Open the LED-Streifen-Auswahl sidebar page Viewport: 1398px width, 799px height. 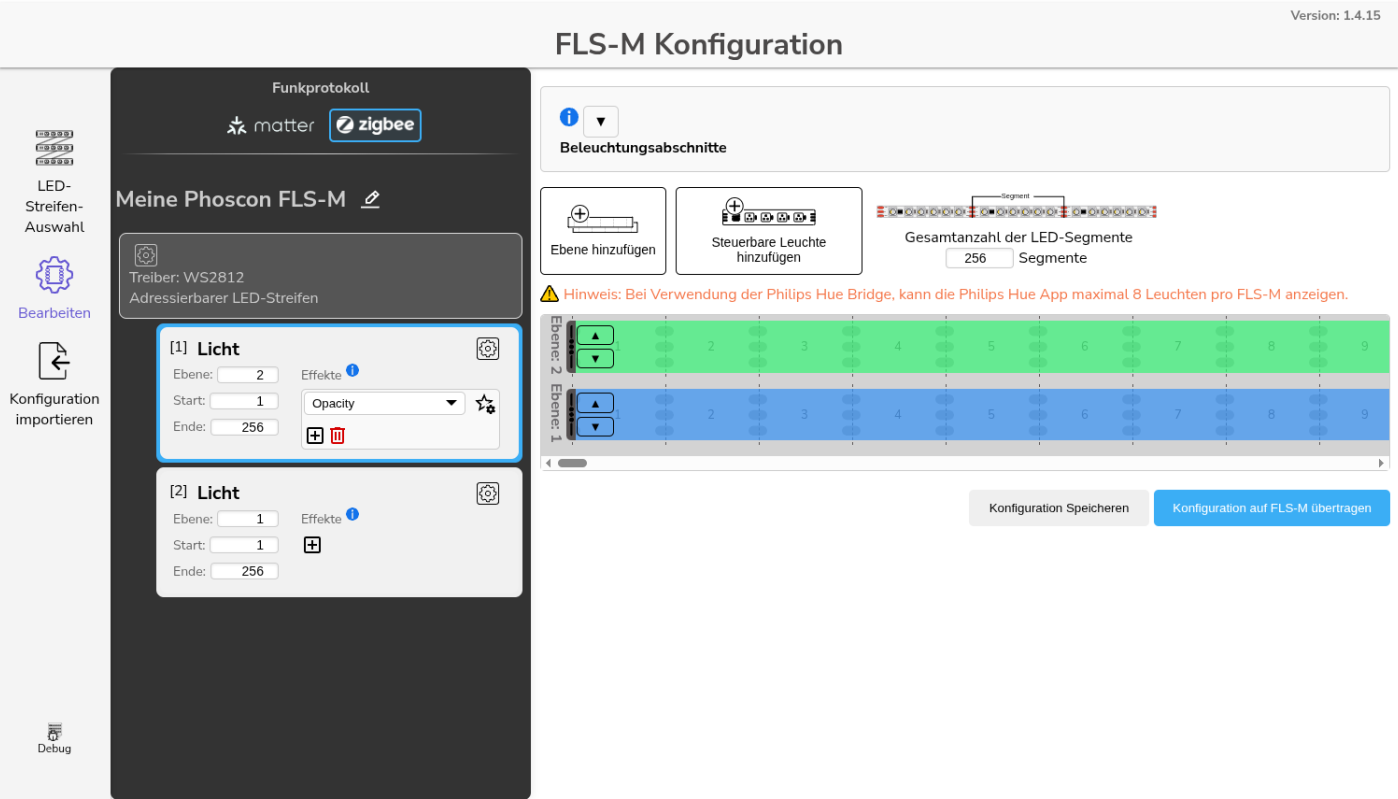click(54, 182)
